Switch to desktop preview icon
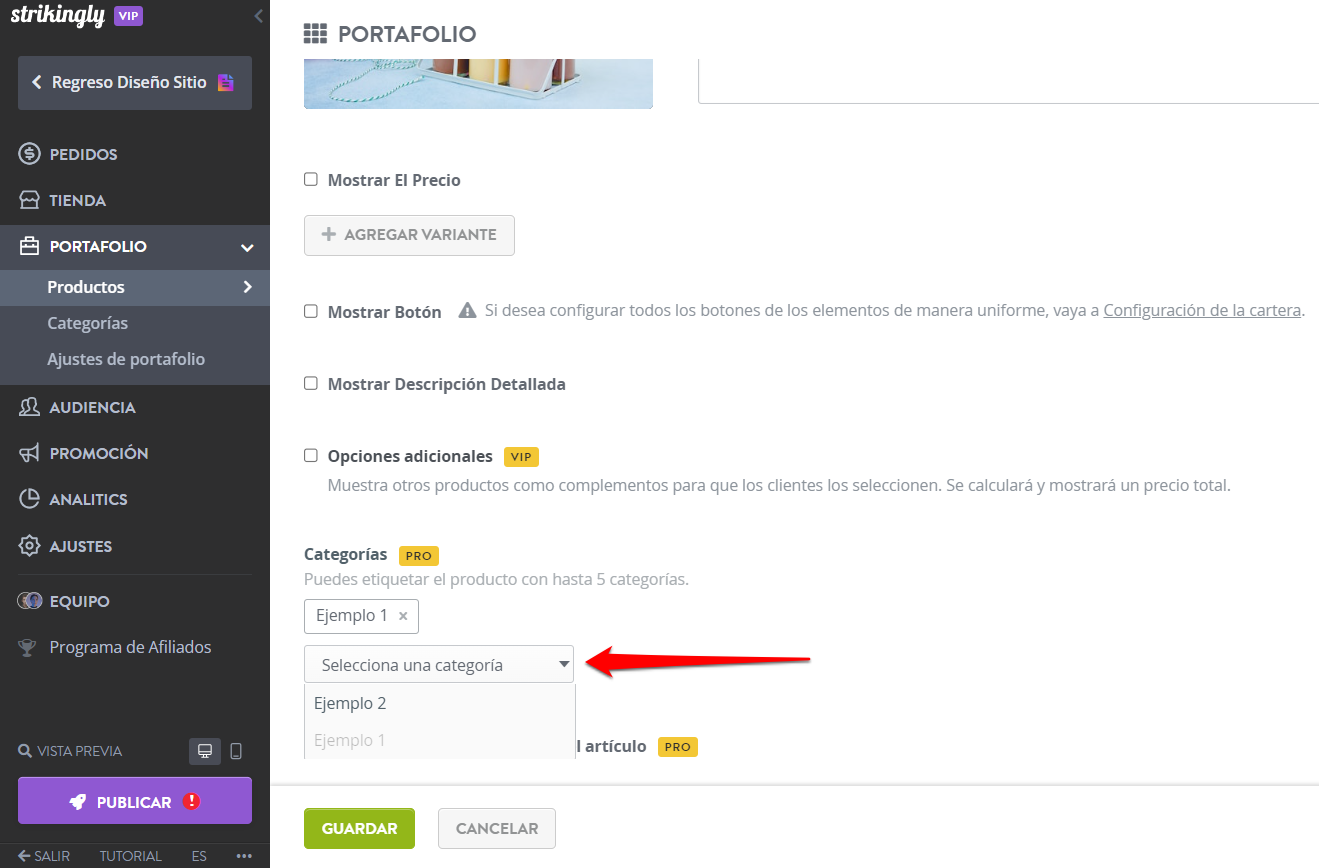1319x868 pixels. (x=205, y=751)
